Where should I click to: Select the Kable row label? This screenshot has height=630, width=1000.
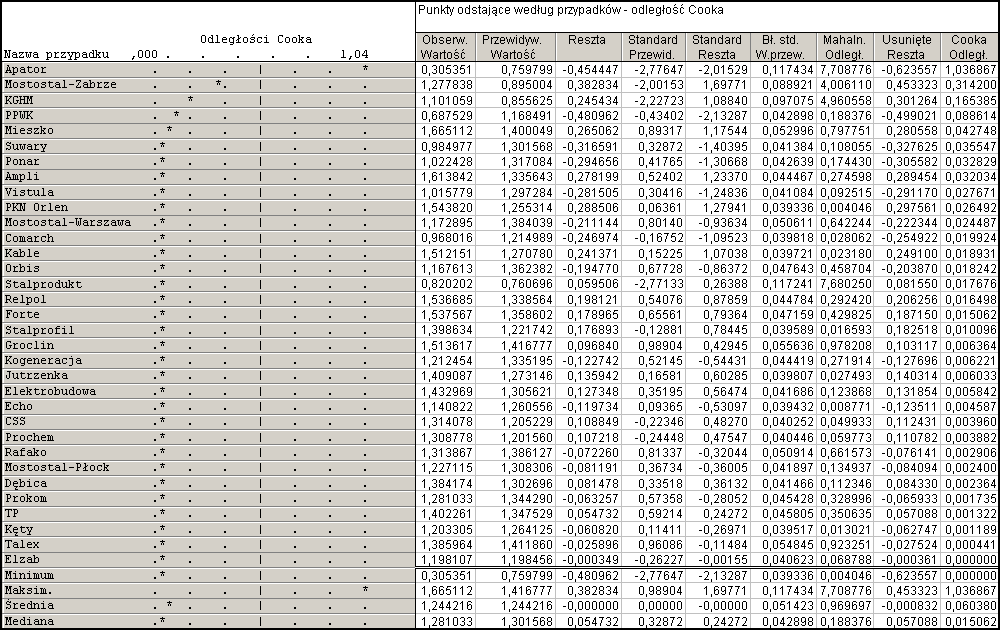22,253
